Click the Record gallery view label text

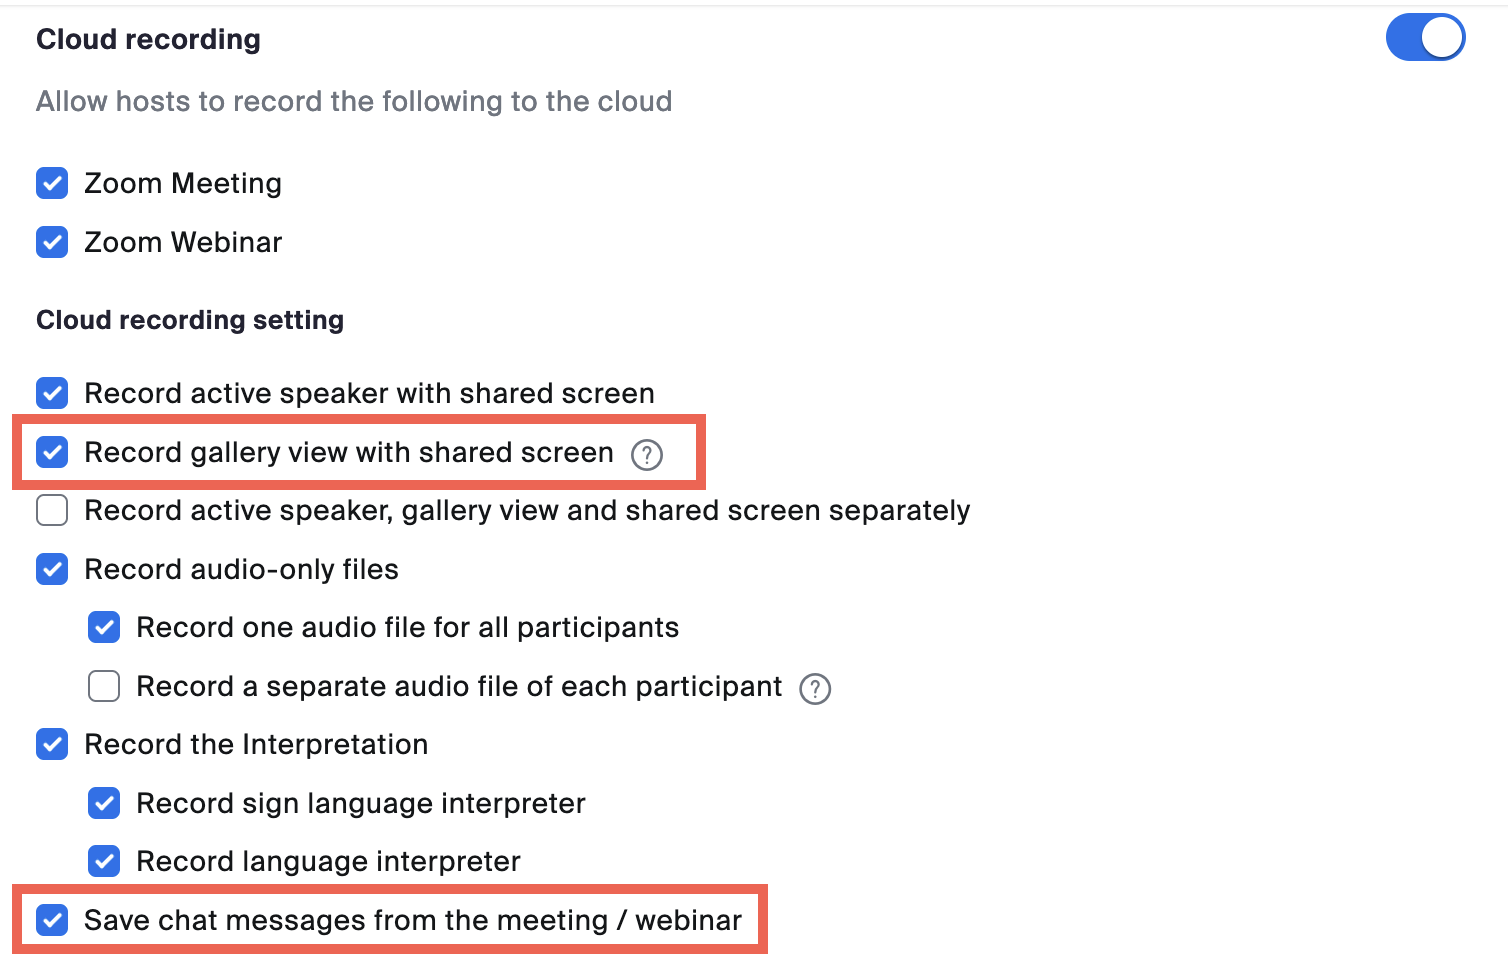click(x=349, y=452)
